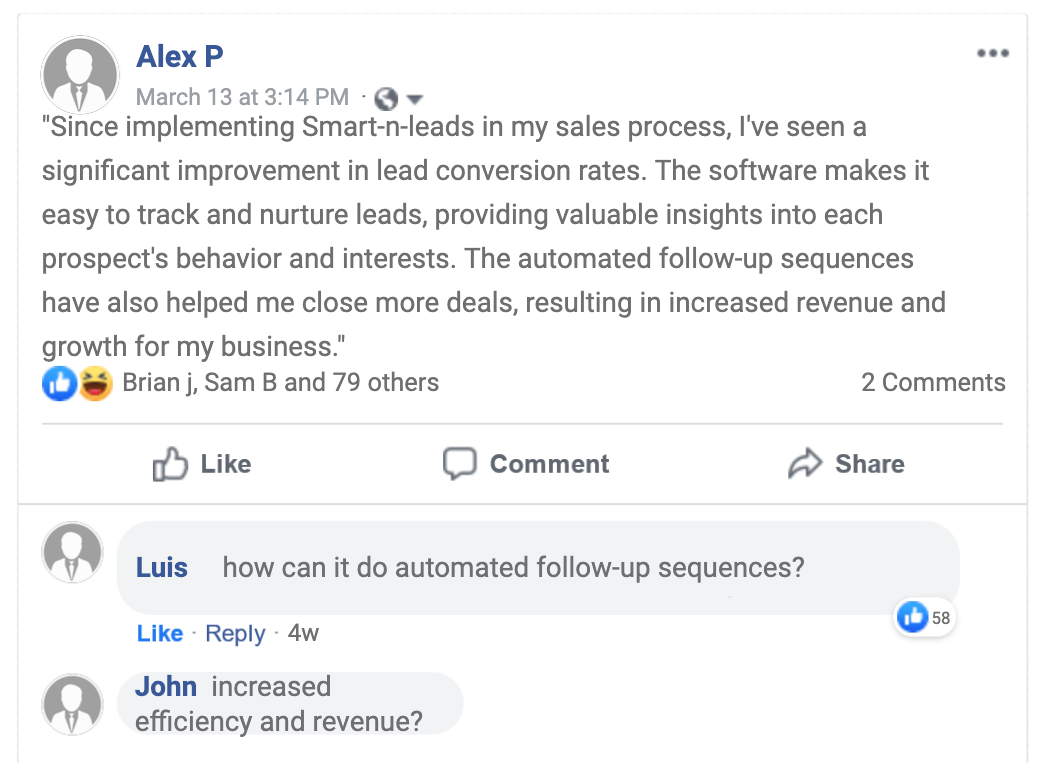
Task: Click the March 13 at 3:14 PM timestamp
Action: [242, 97]
